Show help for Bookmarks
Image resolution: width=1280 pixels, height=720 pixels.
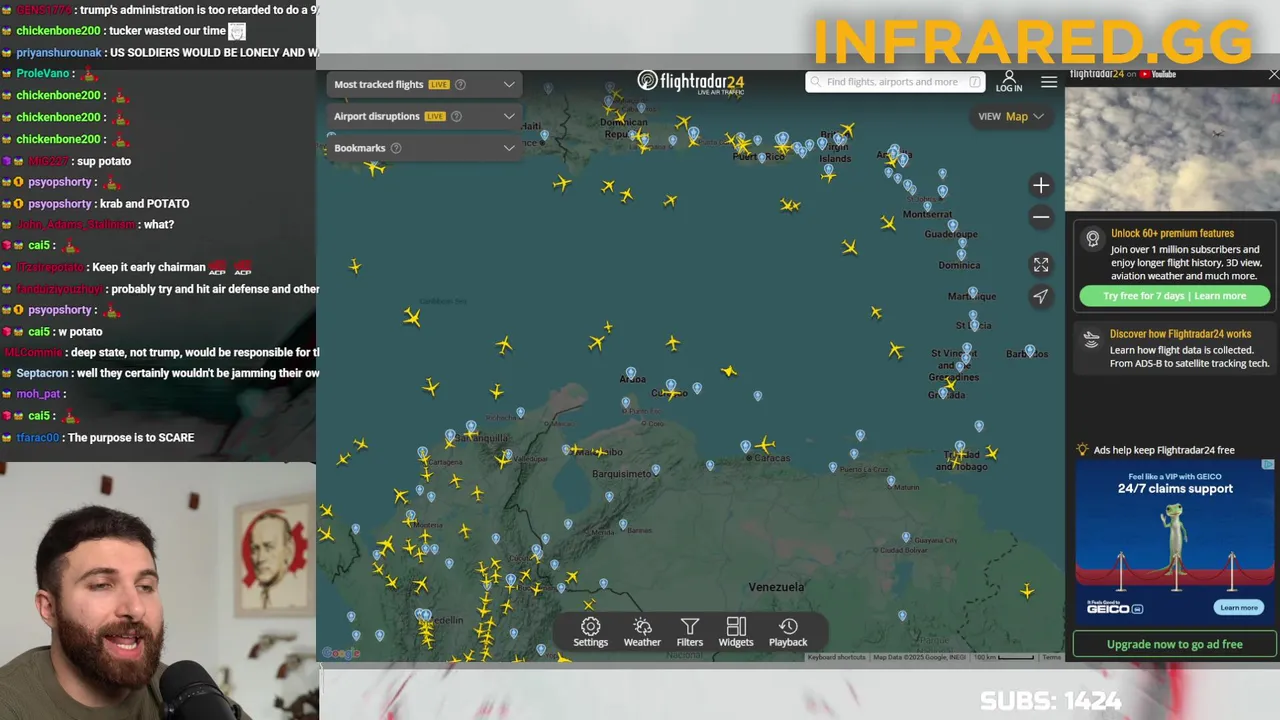click(x=396, y=148)
